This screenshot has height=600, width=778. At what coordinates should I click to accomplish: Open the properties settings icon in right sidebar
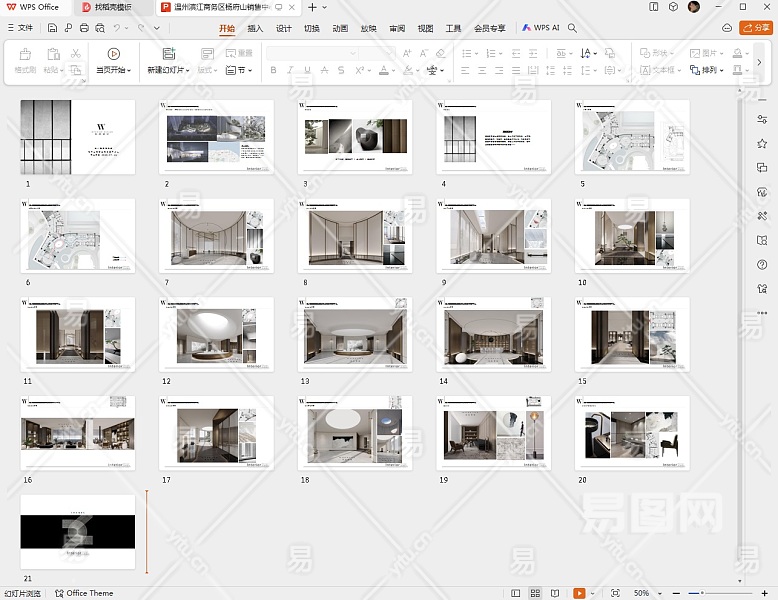click(x=762, y=119)
